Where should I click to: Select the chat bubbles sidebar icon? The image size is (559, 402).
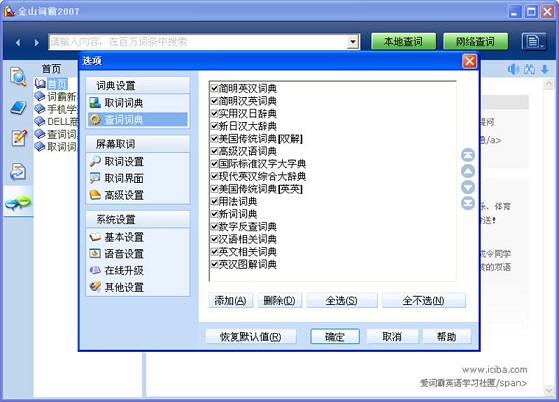coord(18,203)
